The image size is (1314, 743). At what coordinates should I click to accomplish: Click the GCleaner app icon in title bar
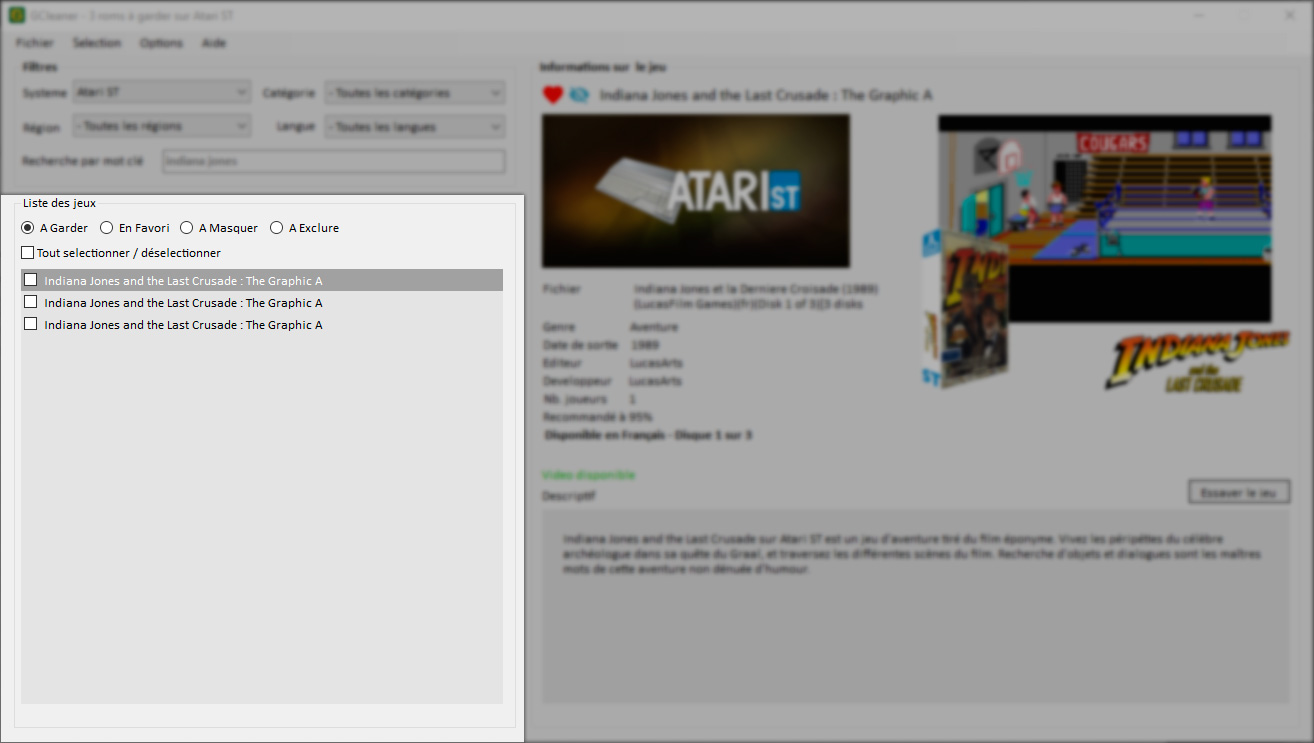click(x=17, y=16)
